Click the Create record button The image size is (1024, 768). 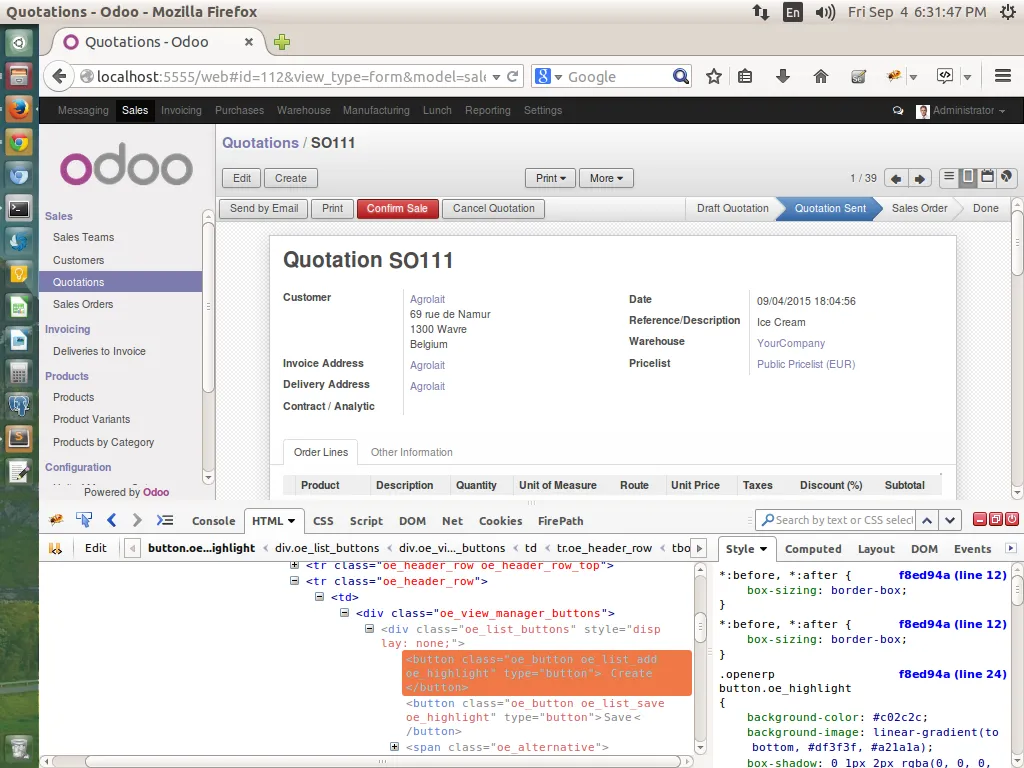291,178
